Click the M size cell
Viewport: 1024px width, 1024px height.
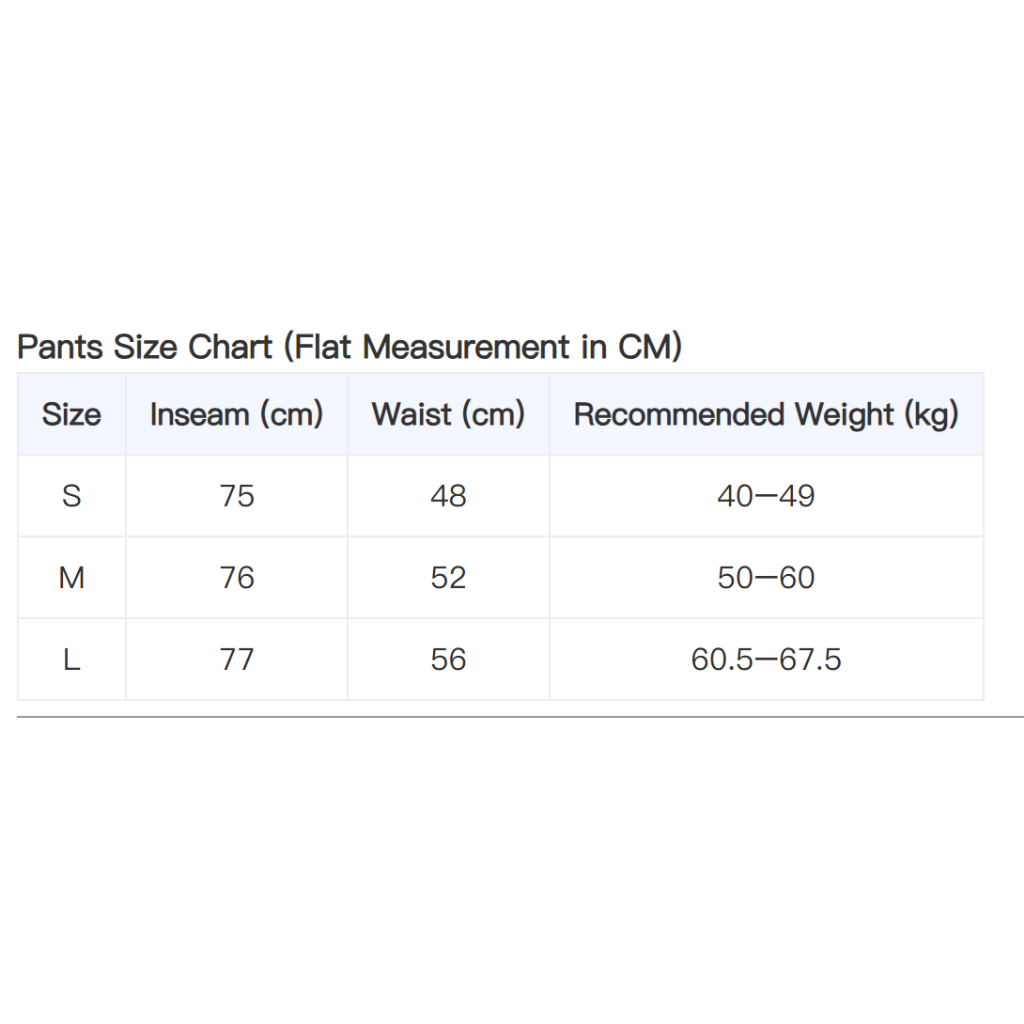[72, 577]
